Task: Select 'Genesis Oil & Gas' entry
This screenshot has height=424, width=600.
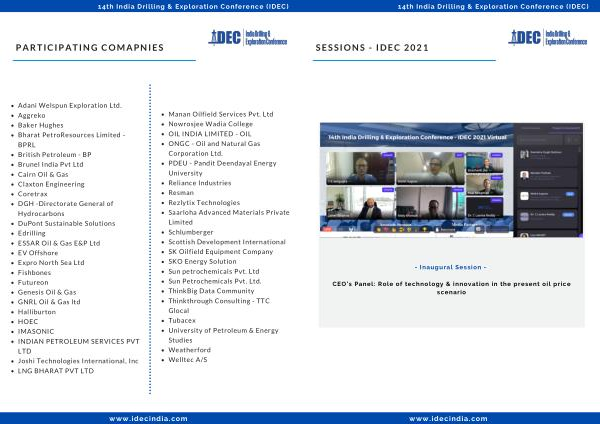Action: pyautogui.click(x=47, y=292)
